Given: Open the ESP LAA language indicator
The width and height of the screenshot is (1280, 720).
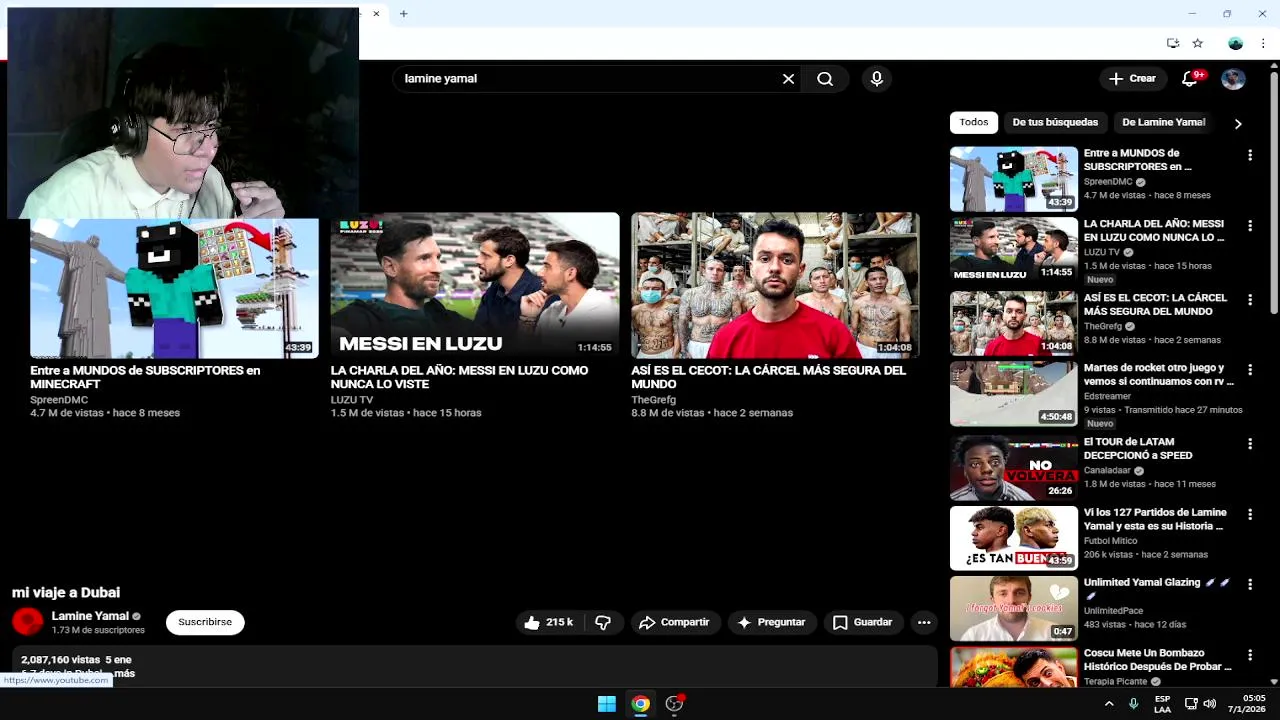Looking at the screenshot, I should (1162, 704).
